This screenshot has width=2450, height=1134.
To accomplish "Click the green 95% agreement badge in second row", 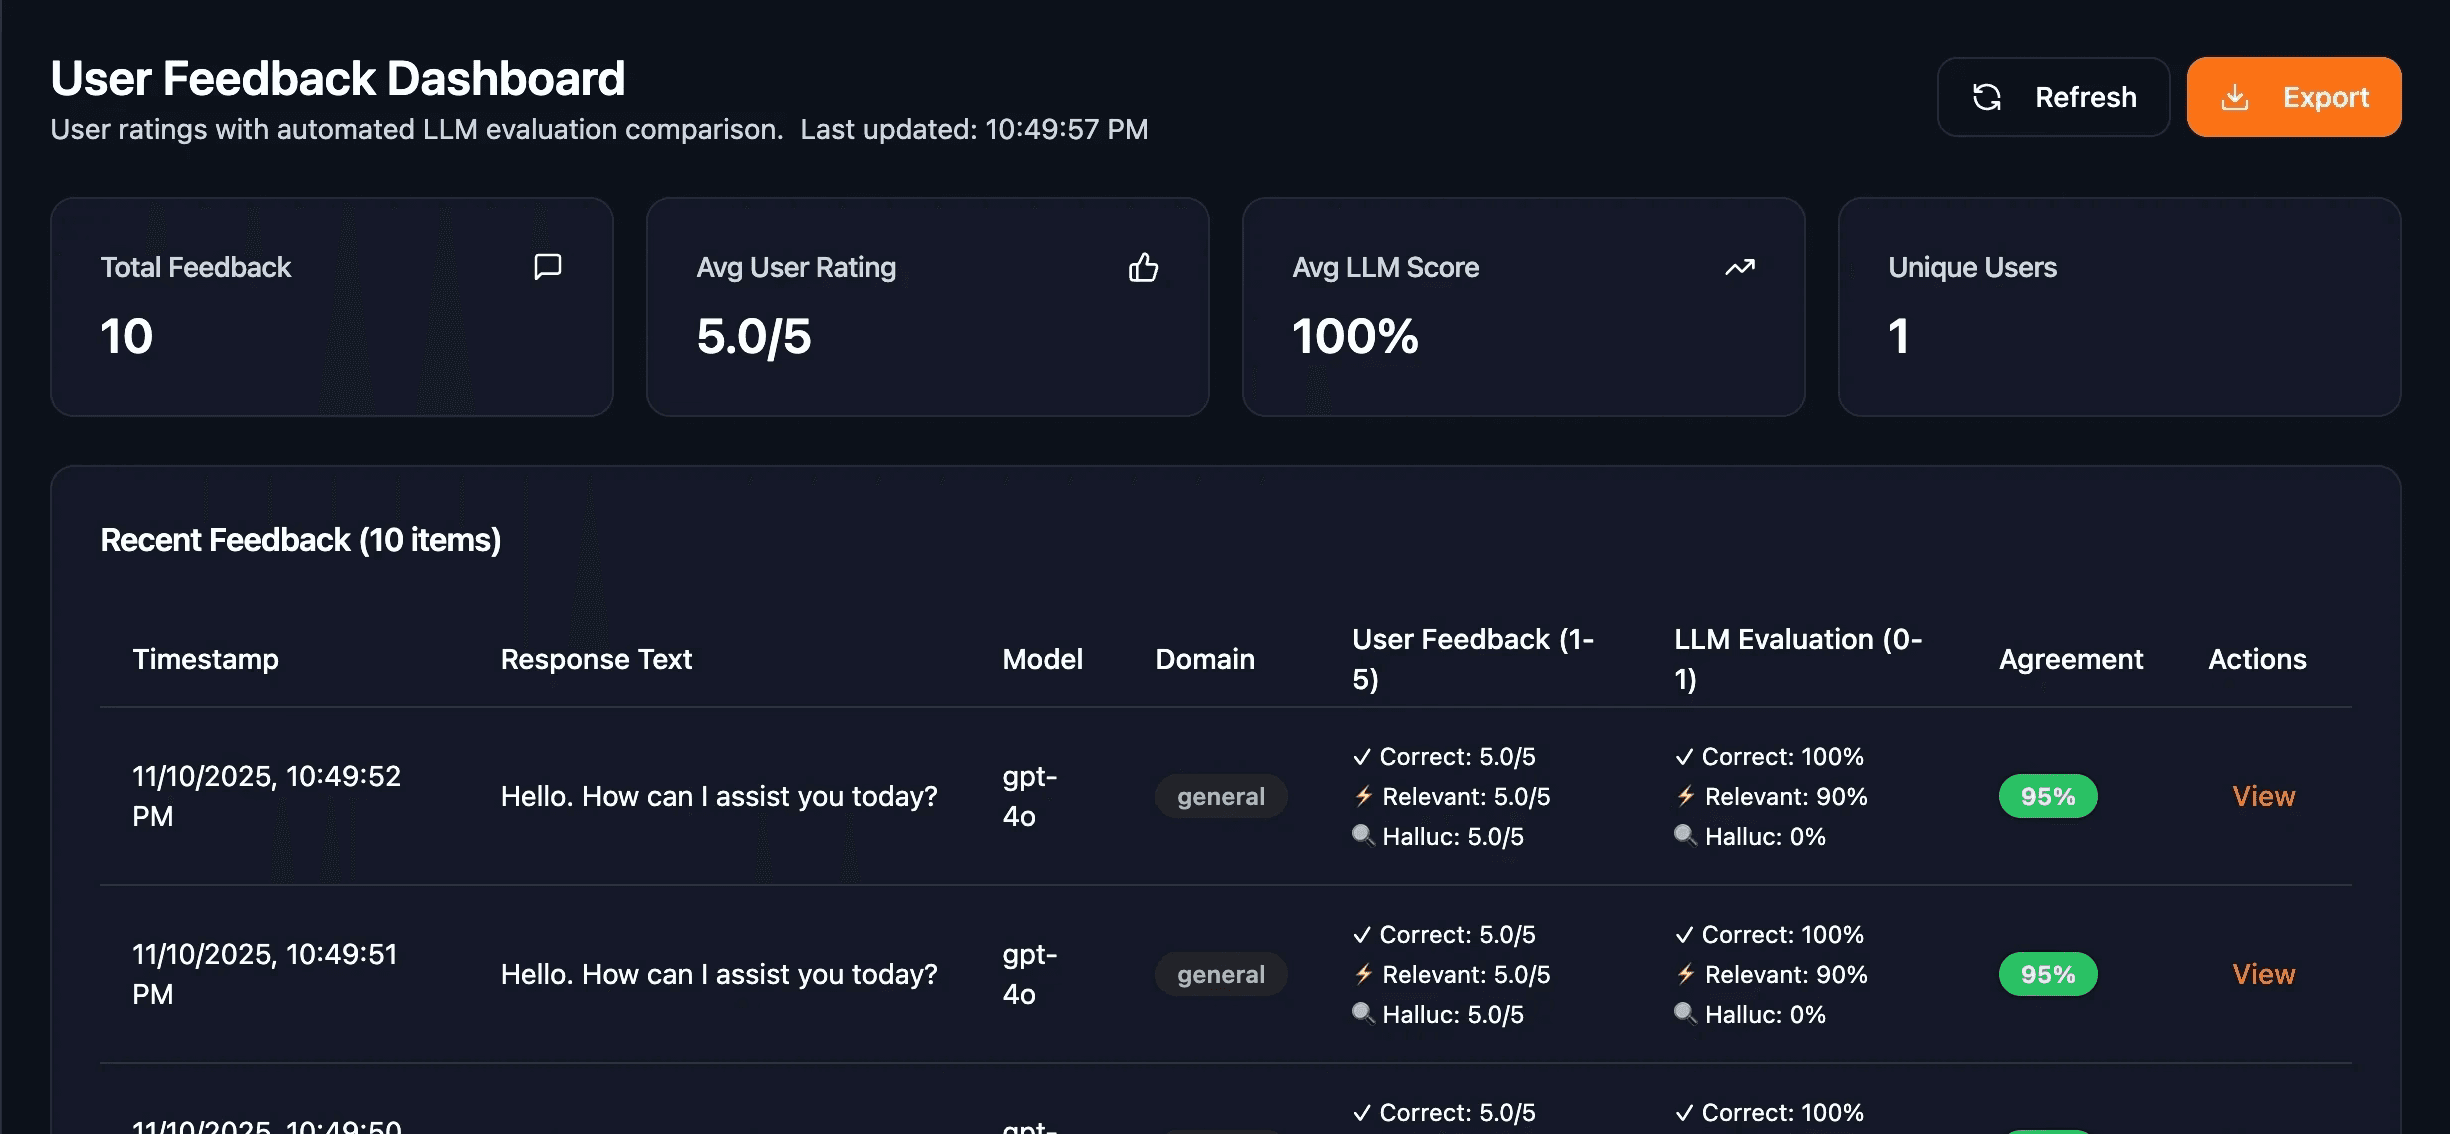I will click(2047, 974).
